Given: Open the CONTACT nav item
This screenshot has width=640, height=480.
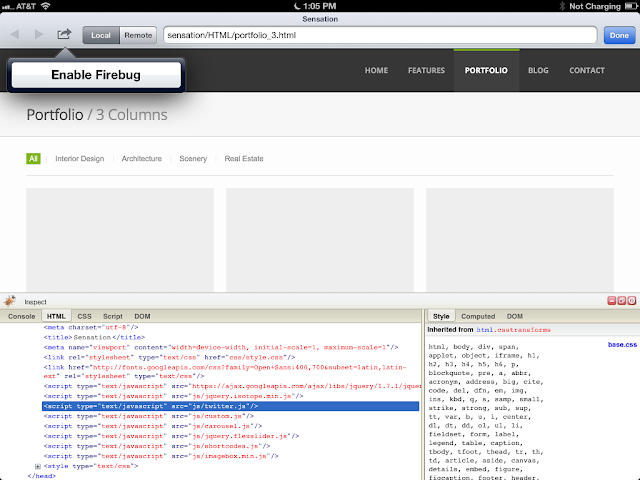Looking at the screenshot, I should coord(587,71).
